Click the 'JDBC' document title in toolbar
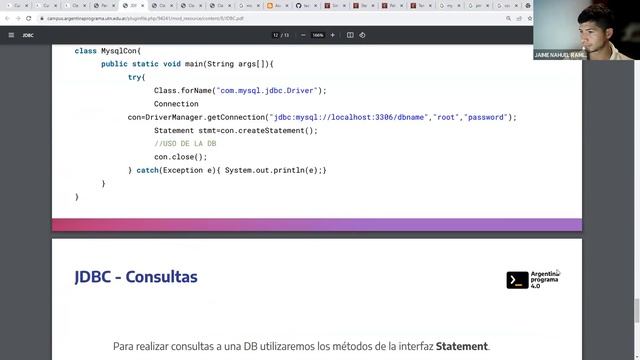The height and width of the screenshot is (360, 640). click(x=28, y=36)
